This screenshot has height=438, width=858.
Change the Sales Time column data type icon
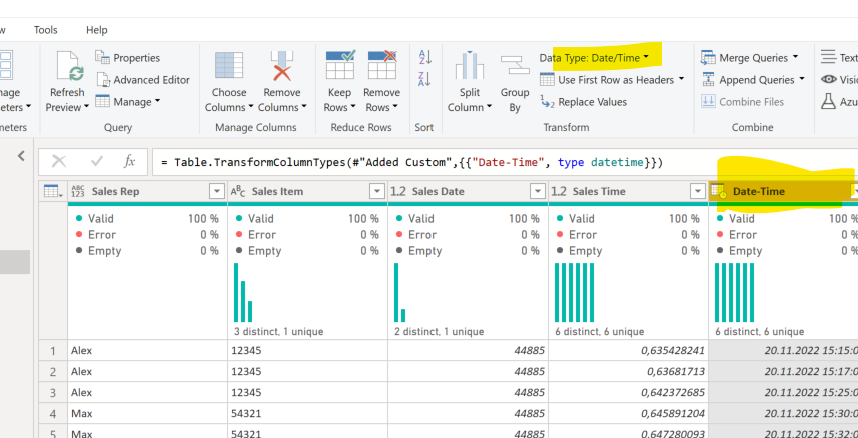pos(559,191)
